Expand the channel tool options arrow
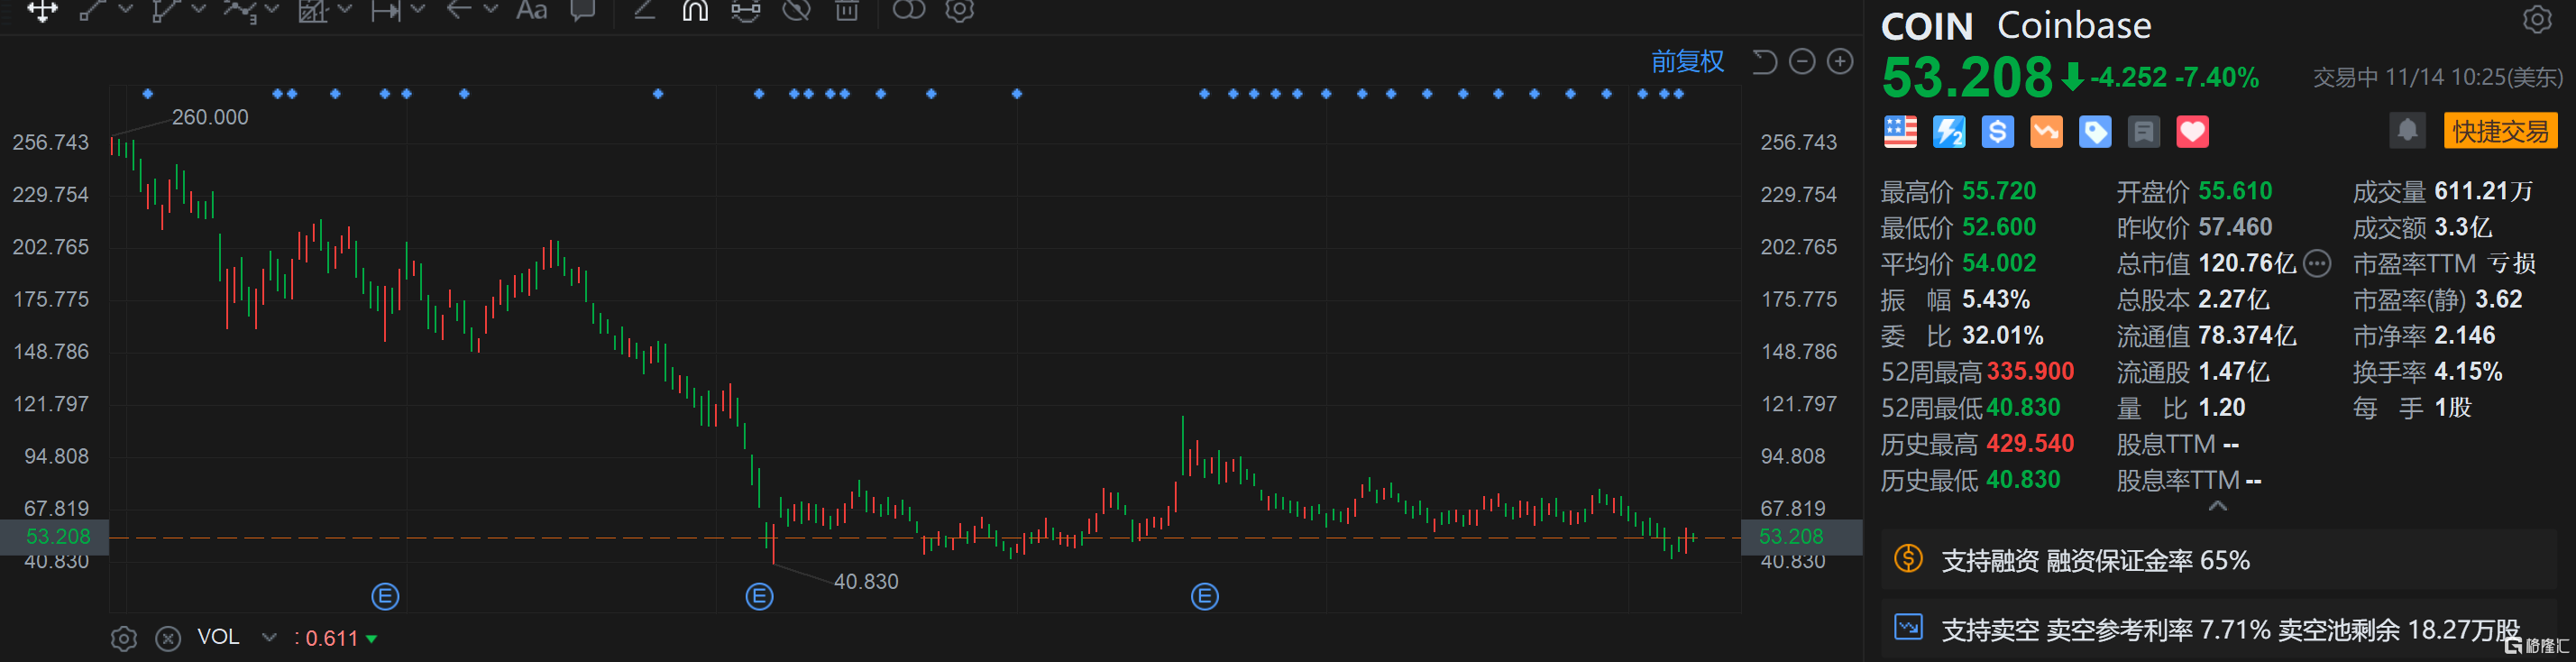This screenshot has width=2576, height=662. click(198, 9)
